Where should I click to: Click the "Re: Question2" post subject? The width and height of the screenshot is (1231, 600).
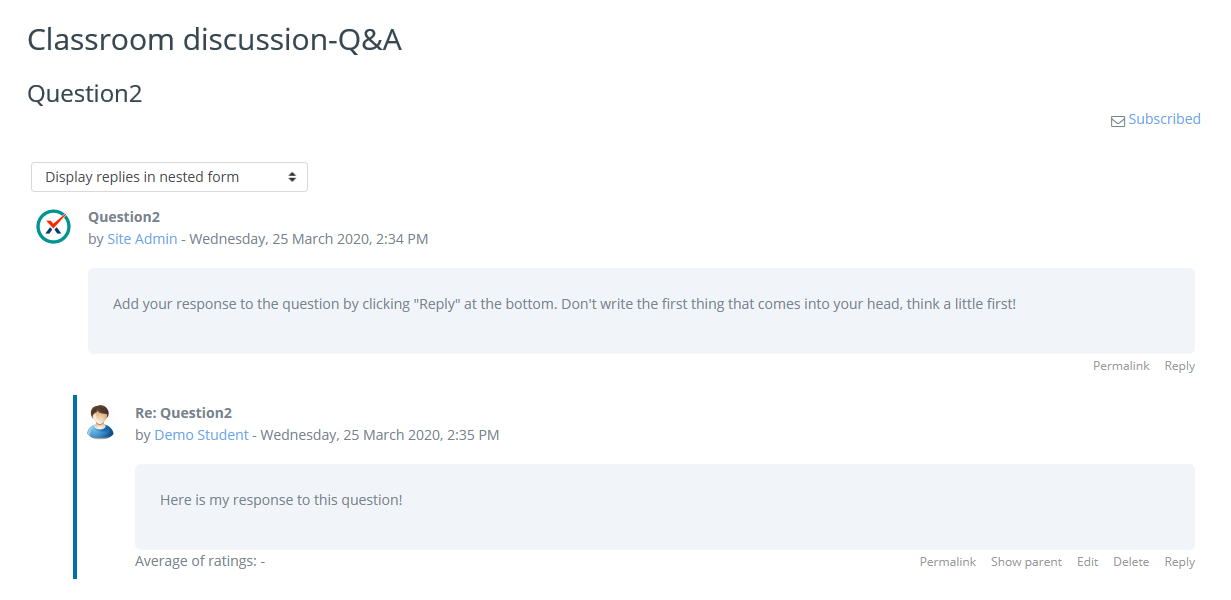(183, 413)
